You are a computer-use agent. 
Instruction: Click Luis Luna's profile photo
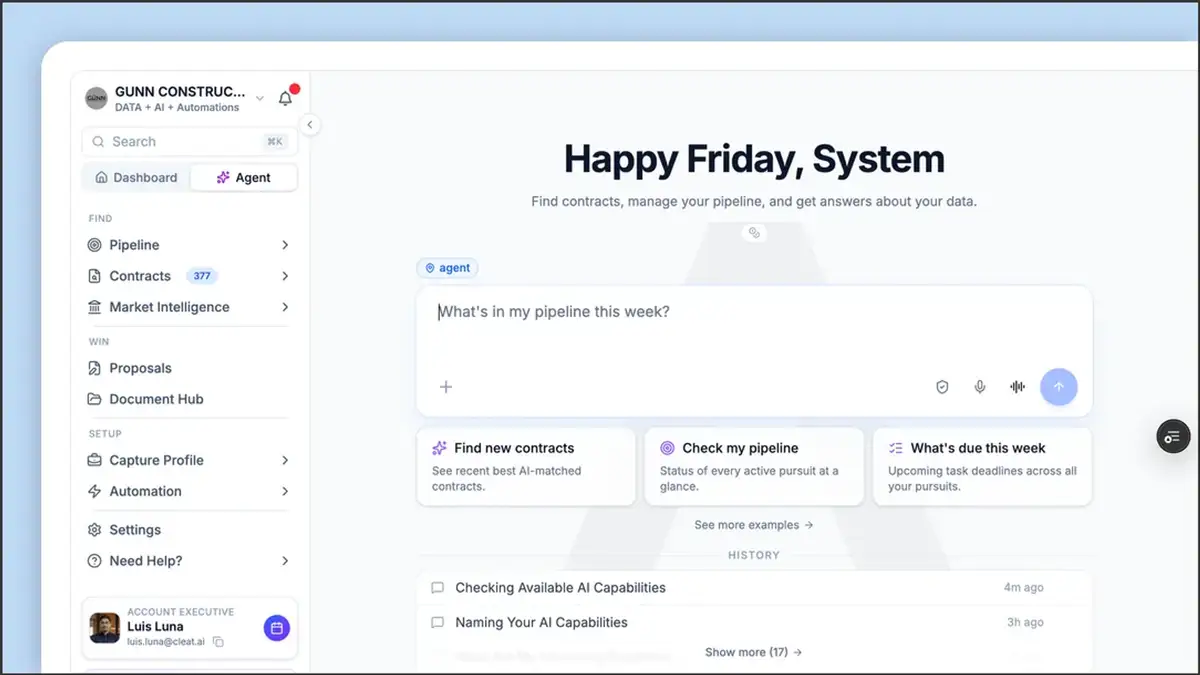105,628
